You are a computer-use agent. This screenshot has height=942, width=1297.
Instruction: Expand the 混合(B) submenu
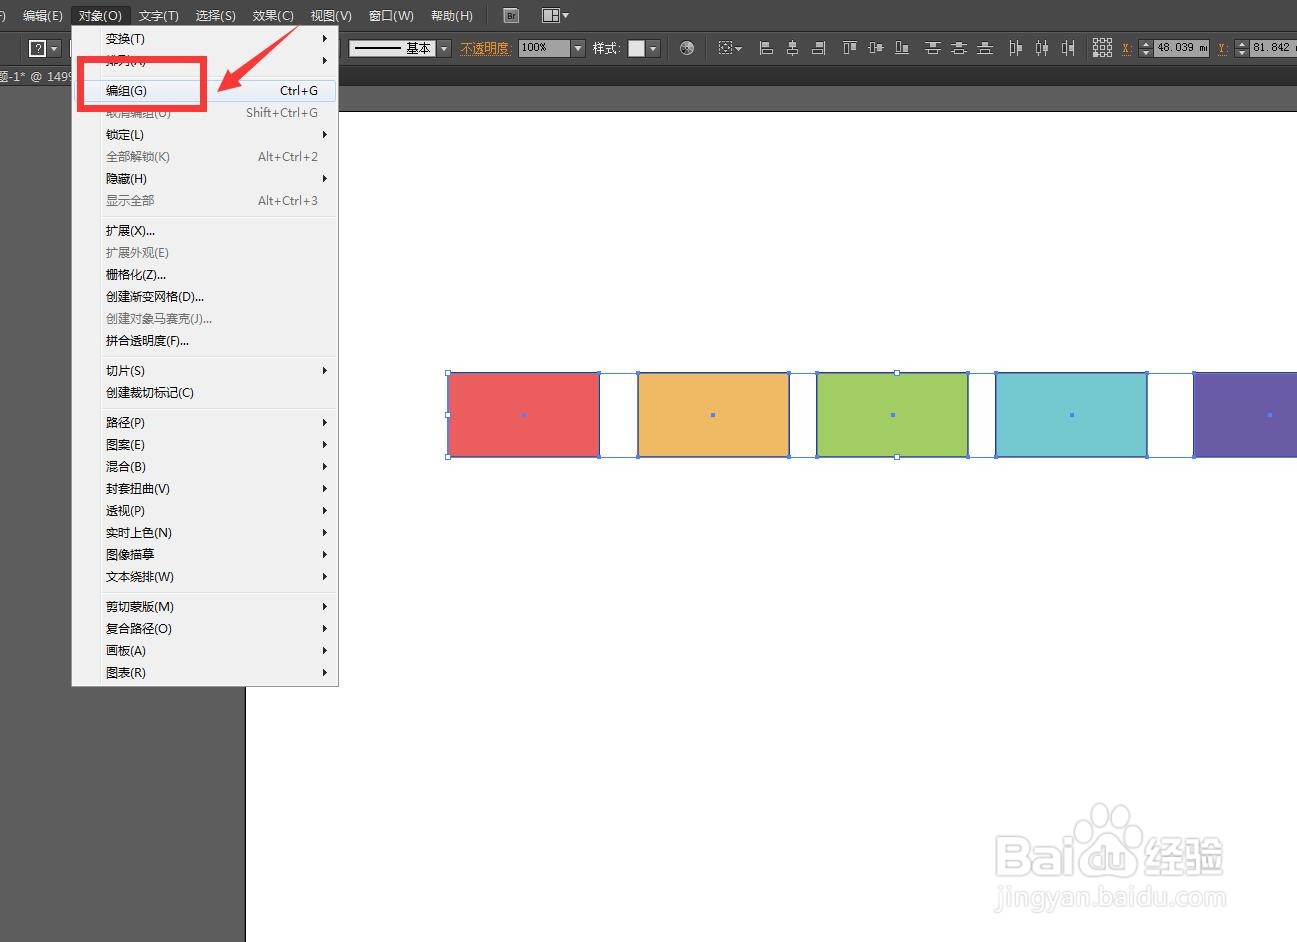[205, 467]
